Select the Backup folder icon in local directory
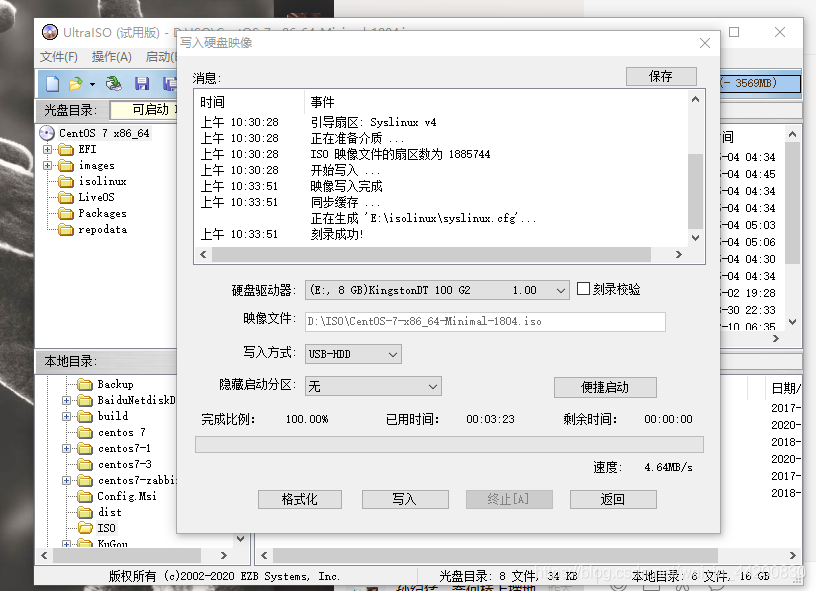The width and height of the screenshot is (816, 591). tap(85, 384)
